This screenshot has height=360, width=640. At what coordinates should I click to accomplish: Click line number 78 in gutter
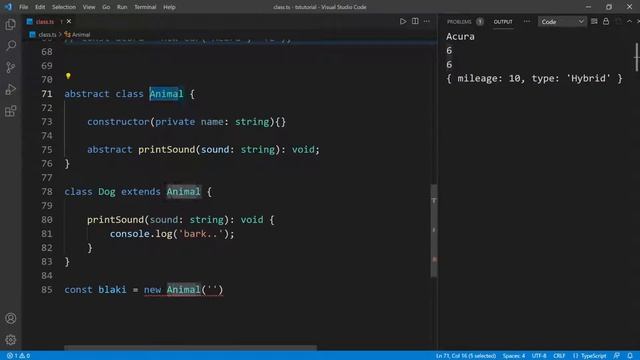pos(47,192)
